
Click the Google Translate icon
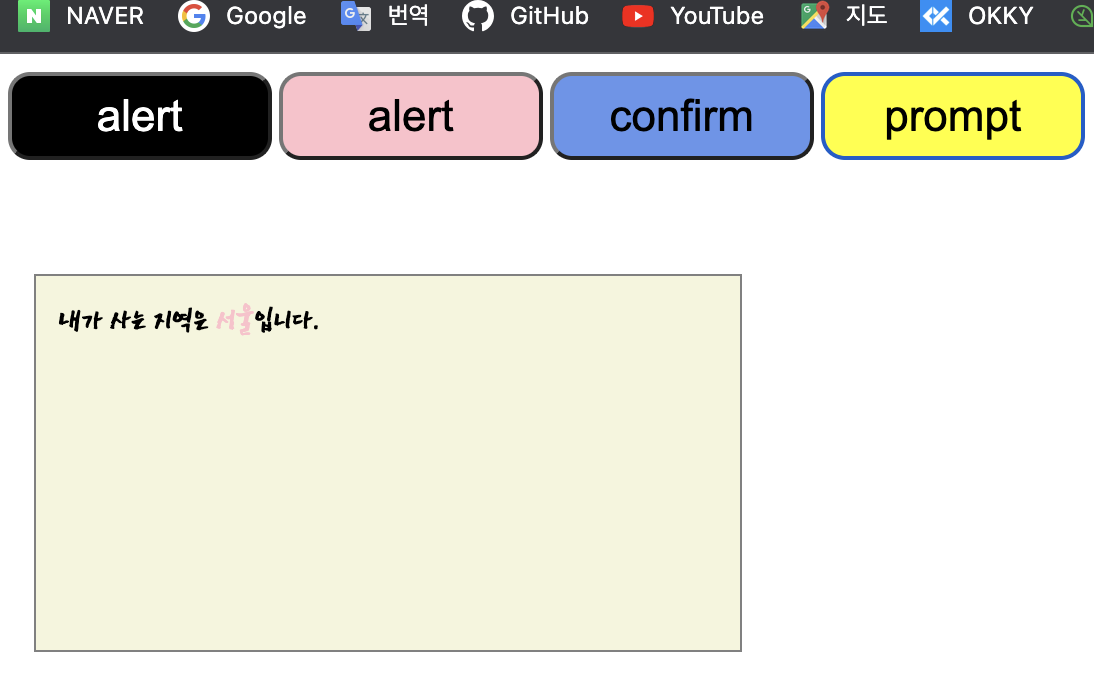[x=356, y=16]
